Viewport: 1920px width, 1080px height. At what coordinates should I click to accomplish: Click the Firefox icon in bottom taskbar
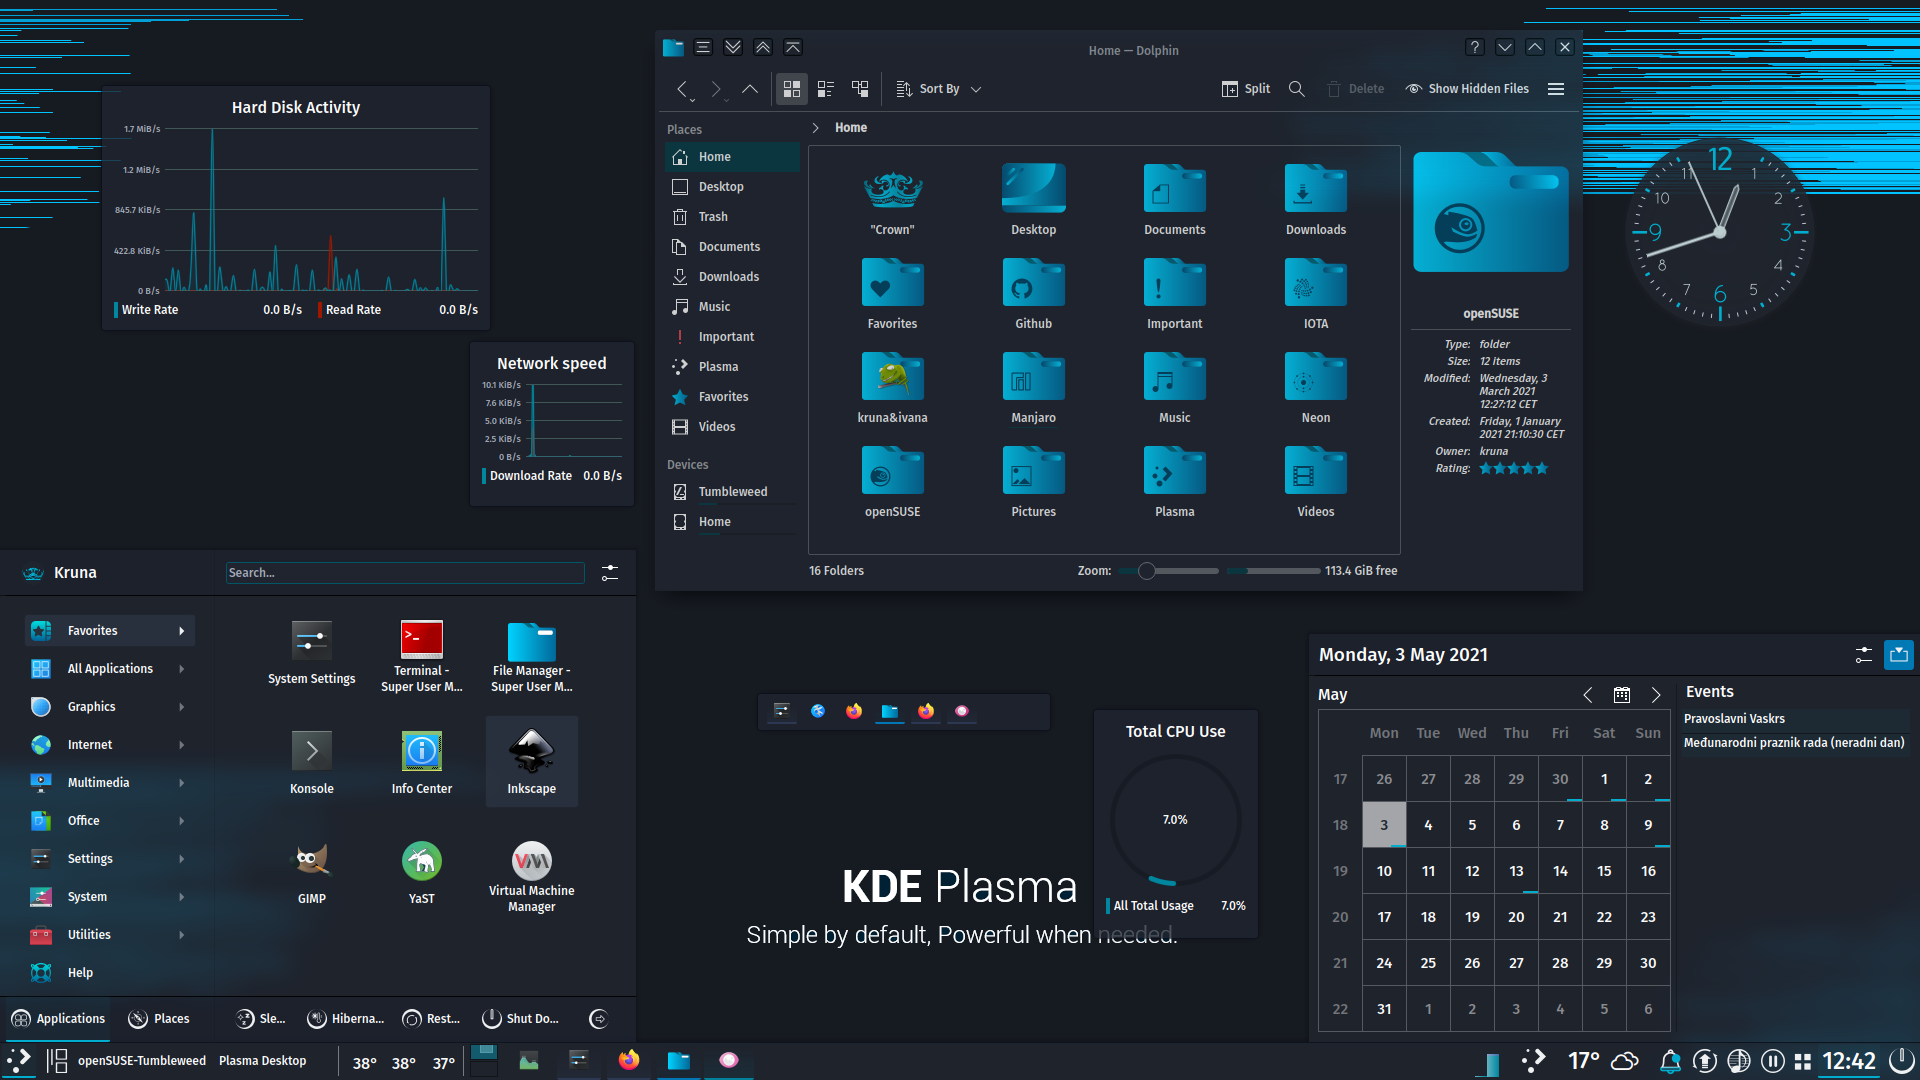tap(629, 1060)
